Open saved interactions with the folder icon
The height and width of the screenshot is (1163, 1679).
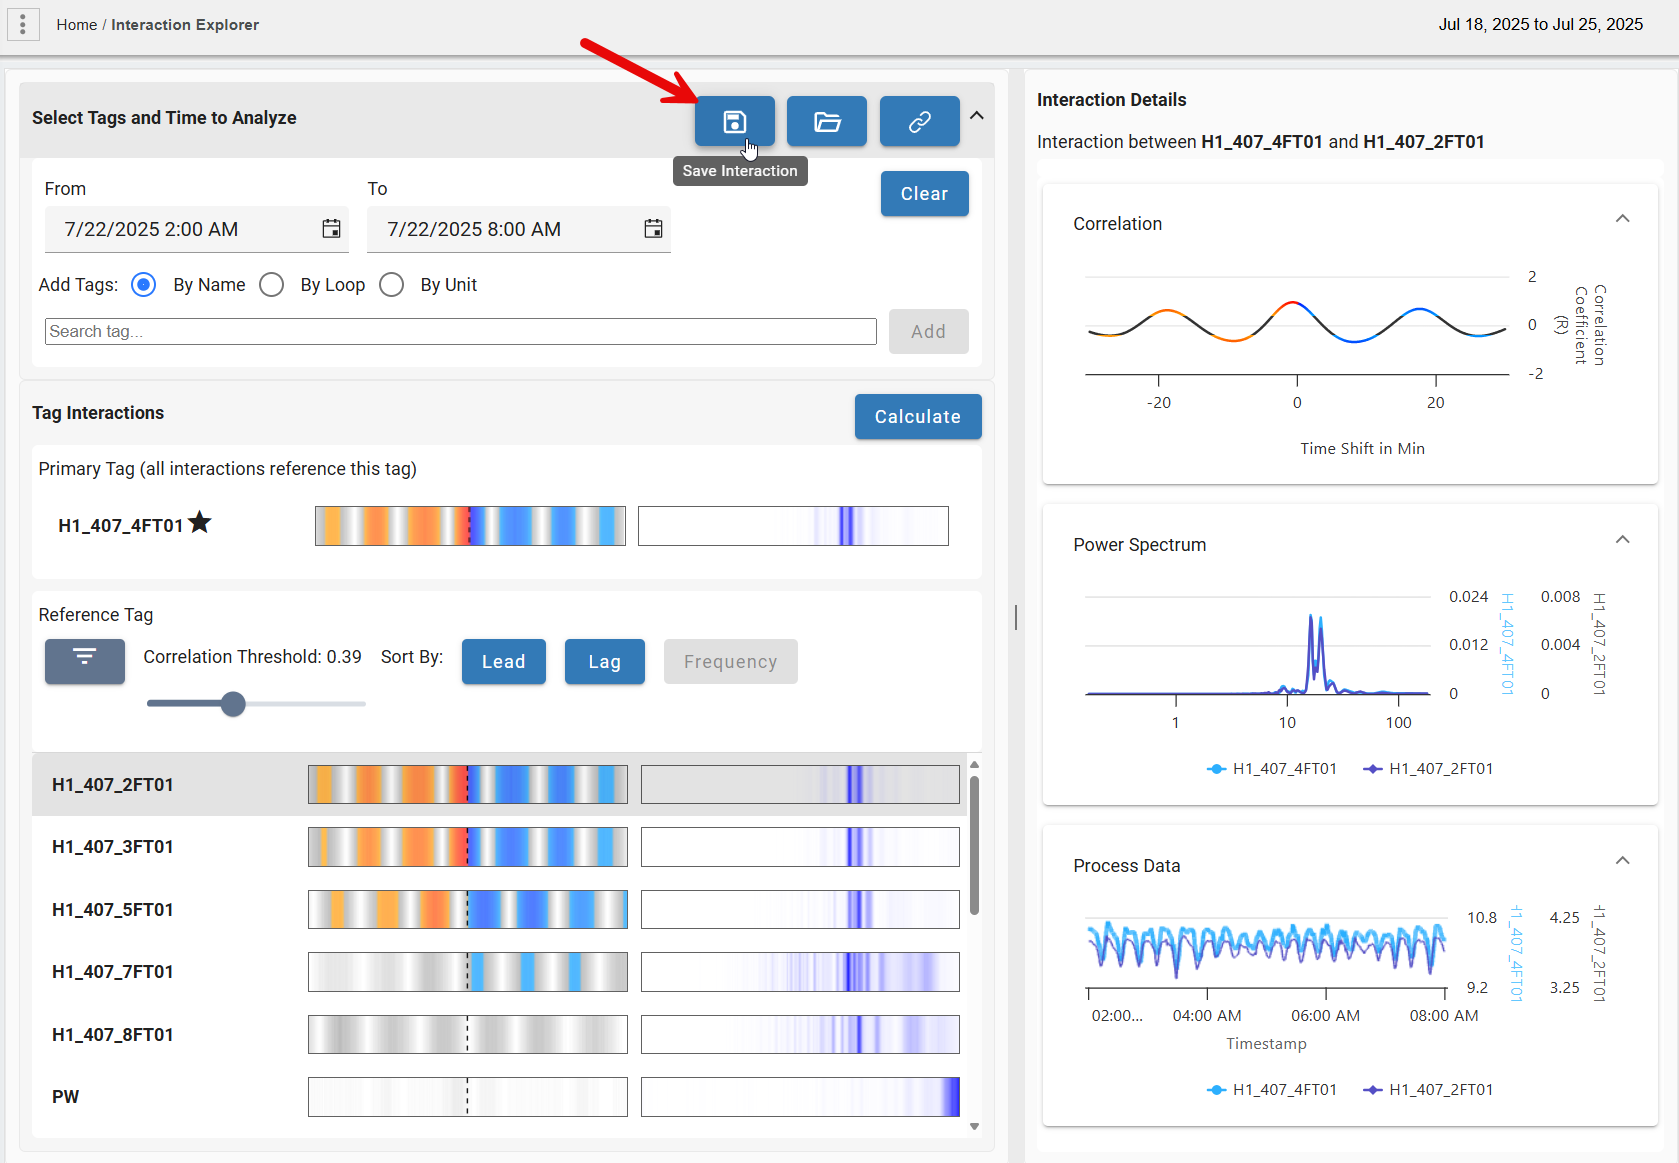pyautogui.click(x=827, y=121)
